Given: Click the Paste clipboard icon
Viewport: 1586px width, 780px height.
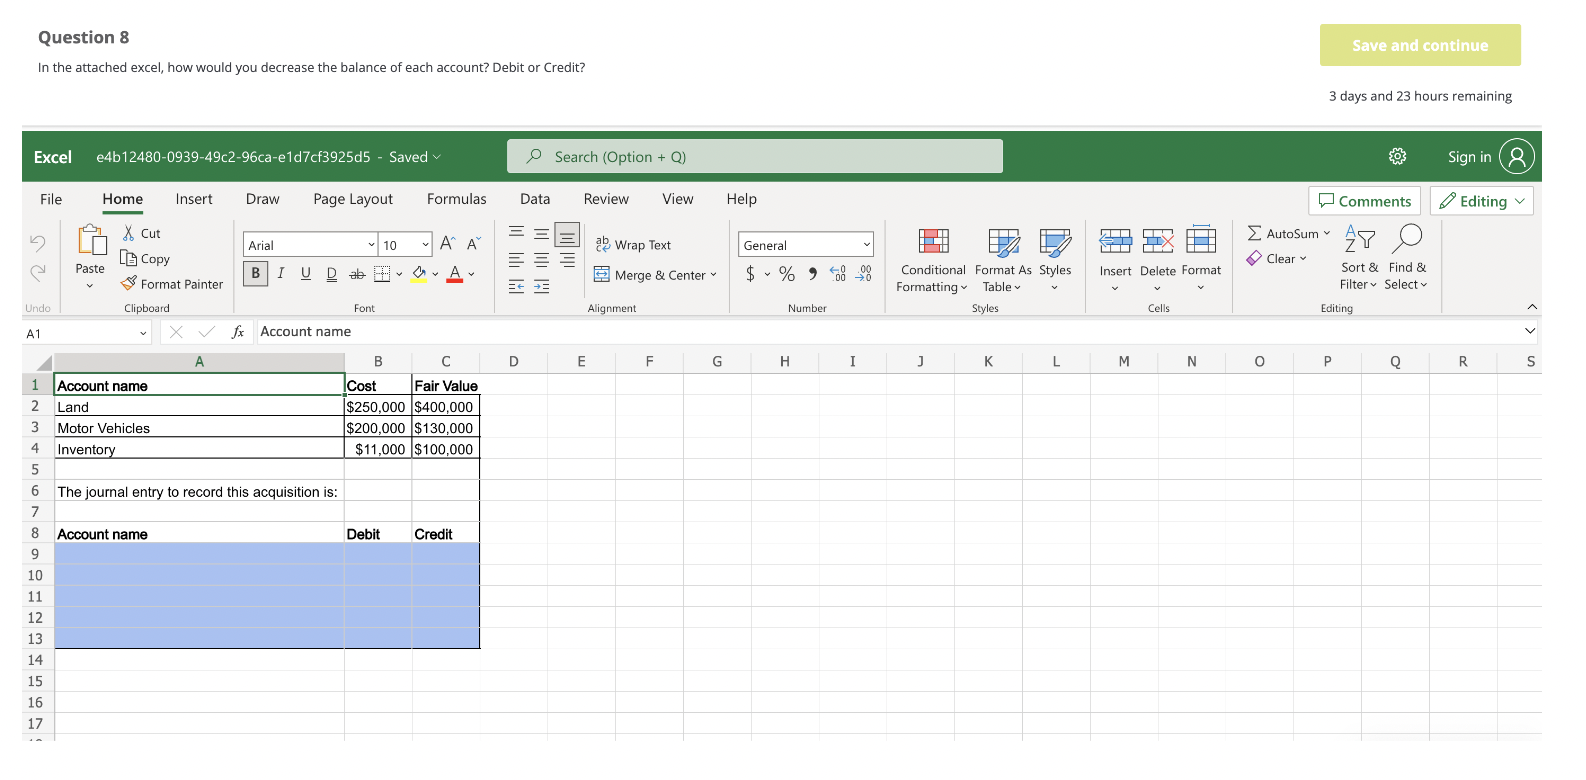Looking at the screenshot, I should (x=91, y=241).
